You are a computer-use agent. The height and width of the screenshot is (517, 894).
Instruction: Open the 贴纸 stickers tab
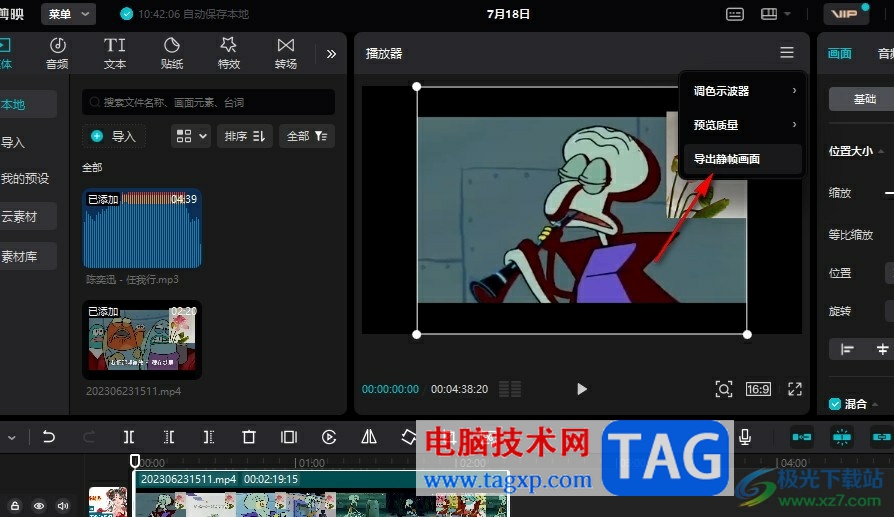172,54
